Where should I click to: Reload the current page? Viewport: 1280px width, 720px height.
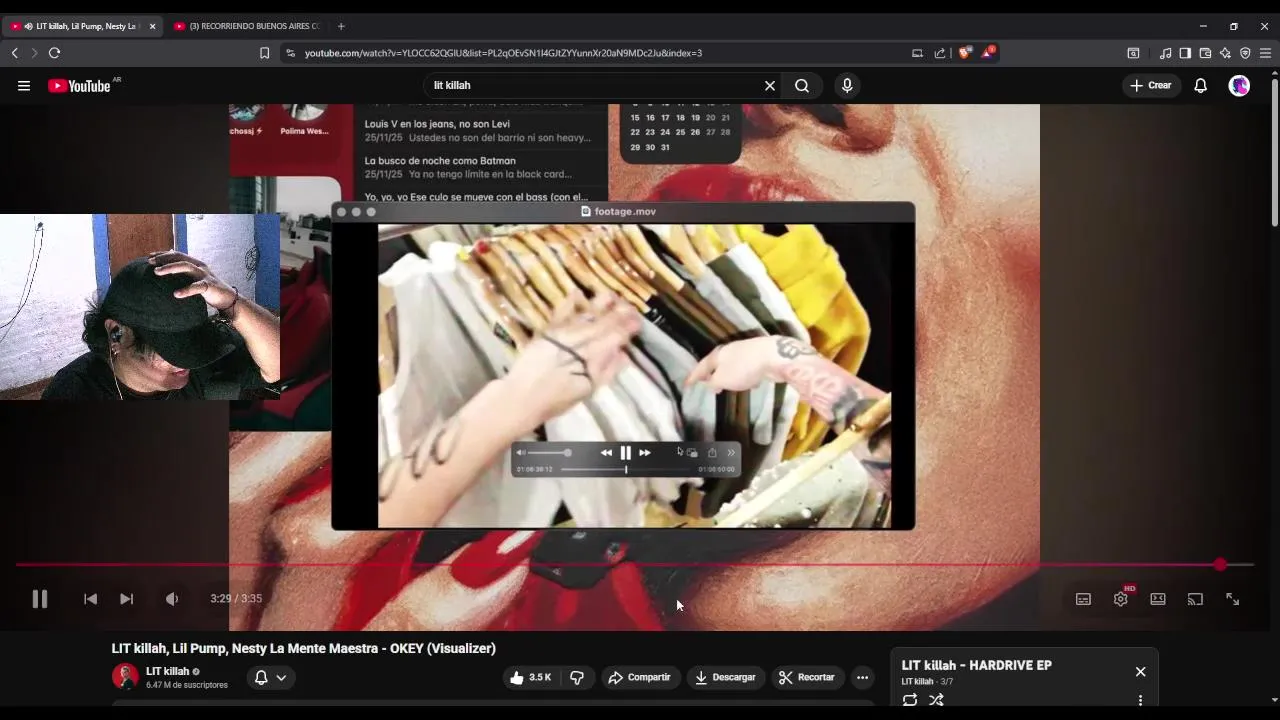(55, 53)
